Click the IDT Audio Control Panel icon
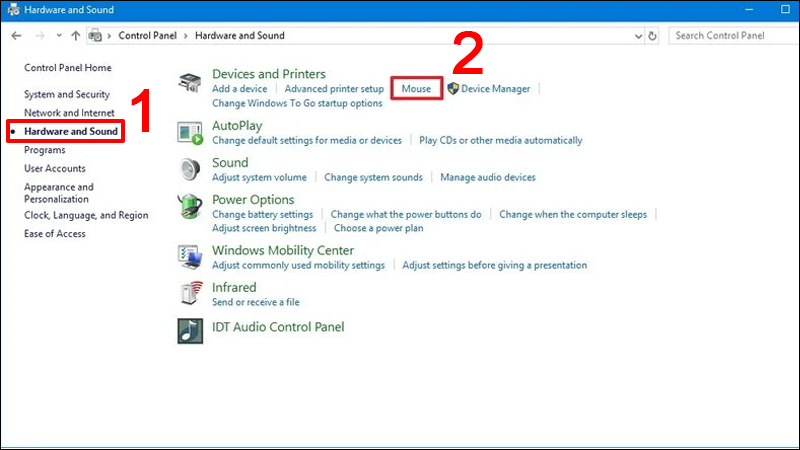Viewport: 800px width, 450px height. pos(190,331)
